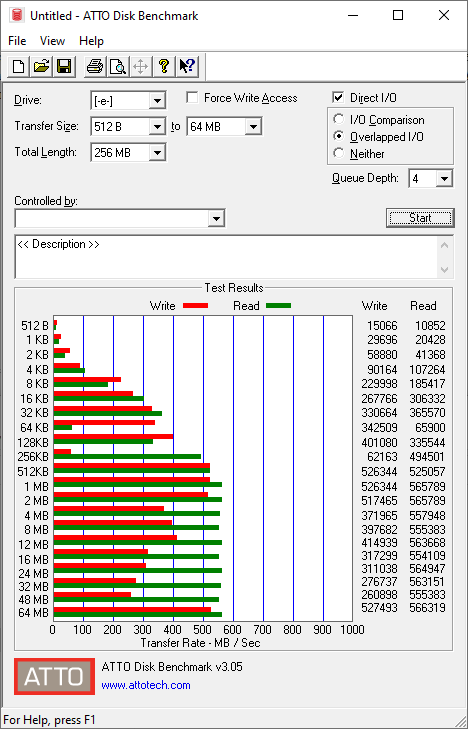Open the File menu
The width and height of the screenshot is (468, 729).
17,41
